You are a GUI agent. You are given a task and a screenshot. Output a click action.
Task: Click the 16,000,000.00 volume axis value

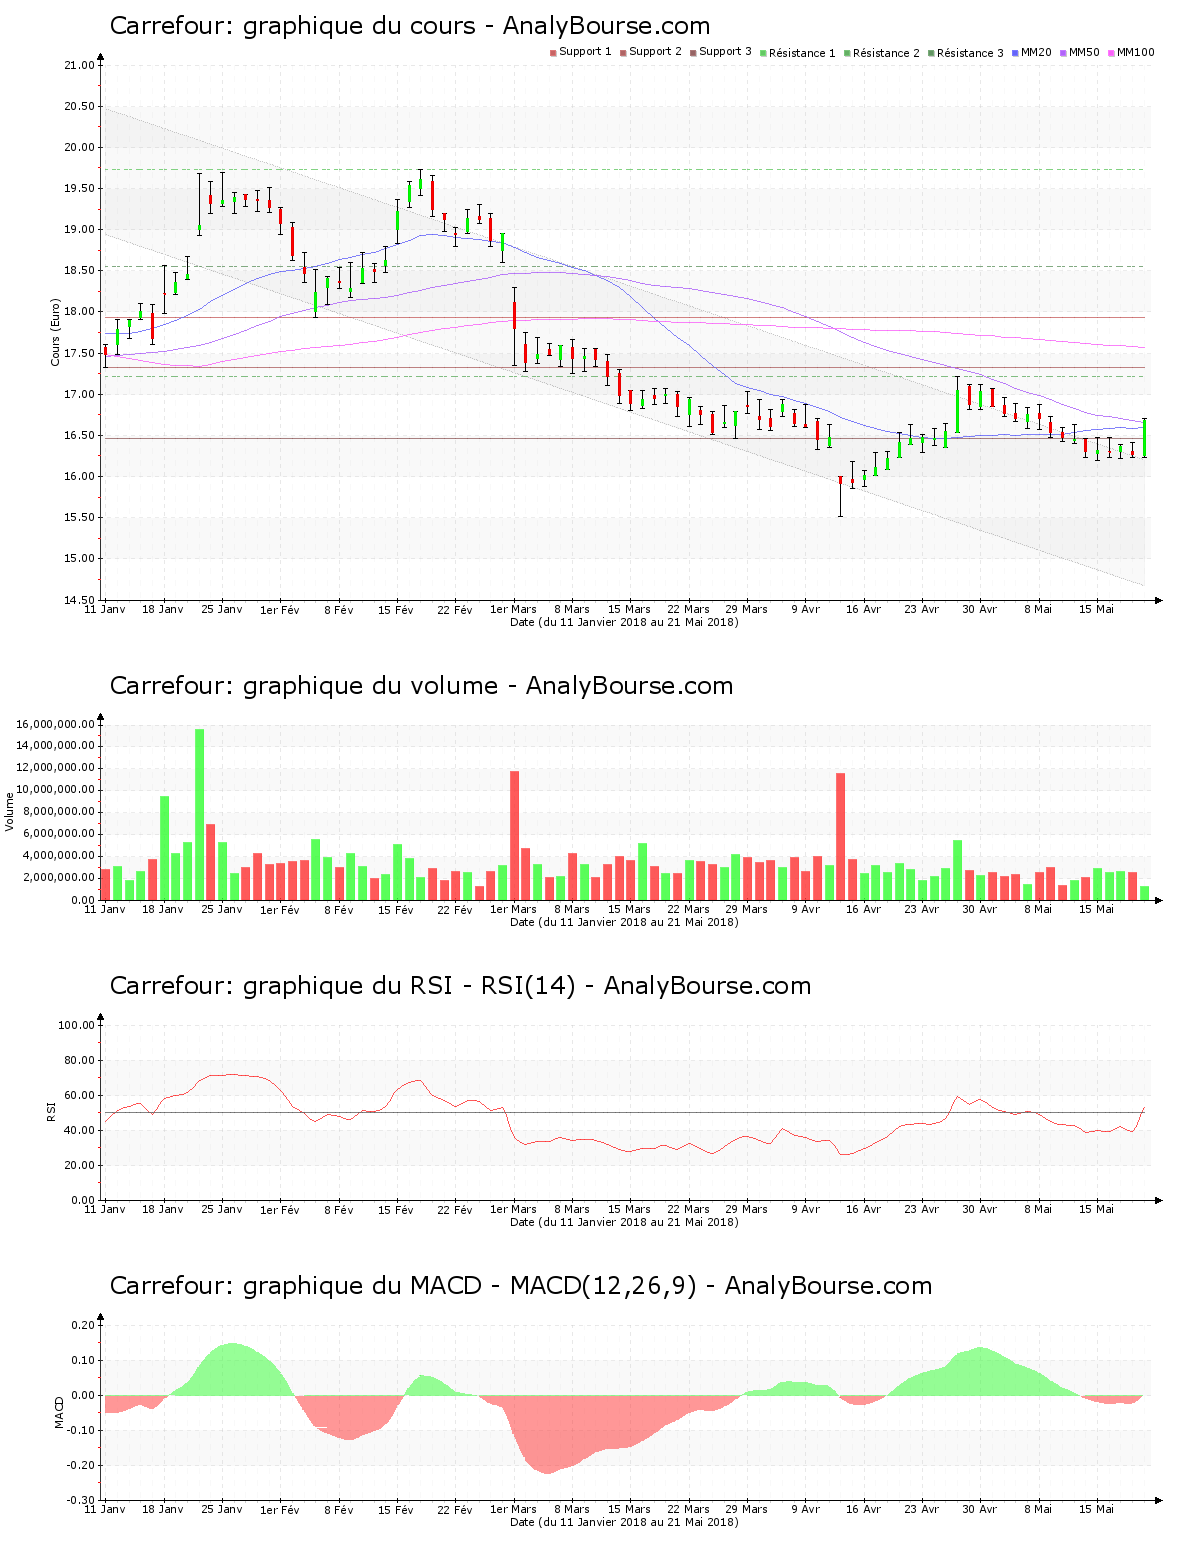pyautogui.click(x=55, y=724)
